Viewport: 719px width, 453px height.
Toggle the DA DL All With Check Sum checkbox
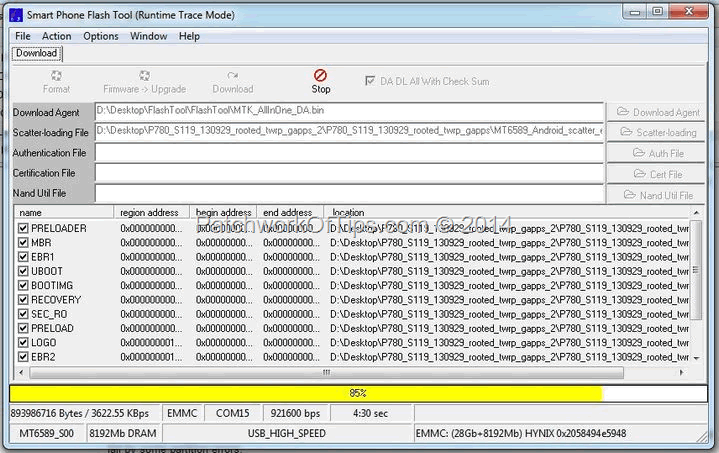tap(370, 81)
